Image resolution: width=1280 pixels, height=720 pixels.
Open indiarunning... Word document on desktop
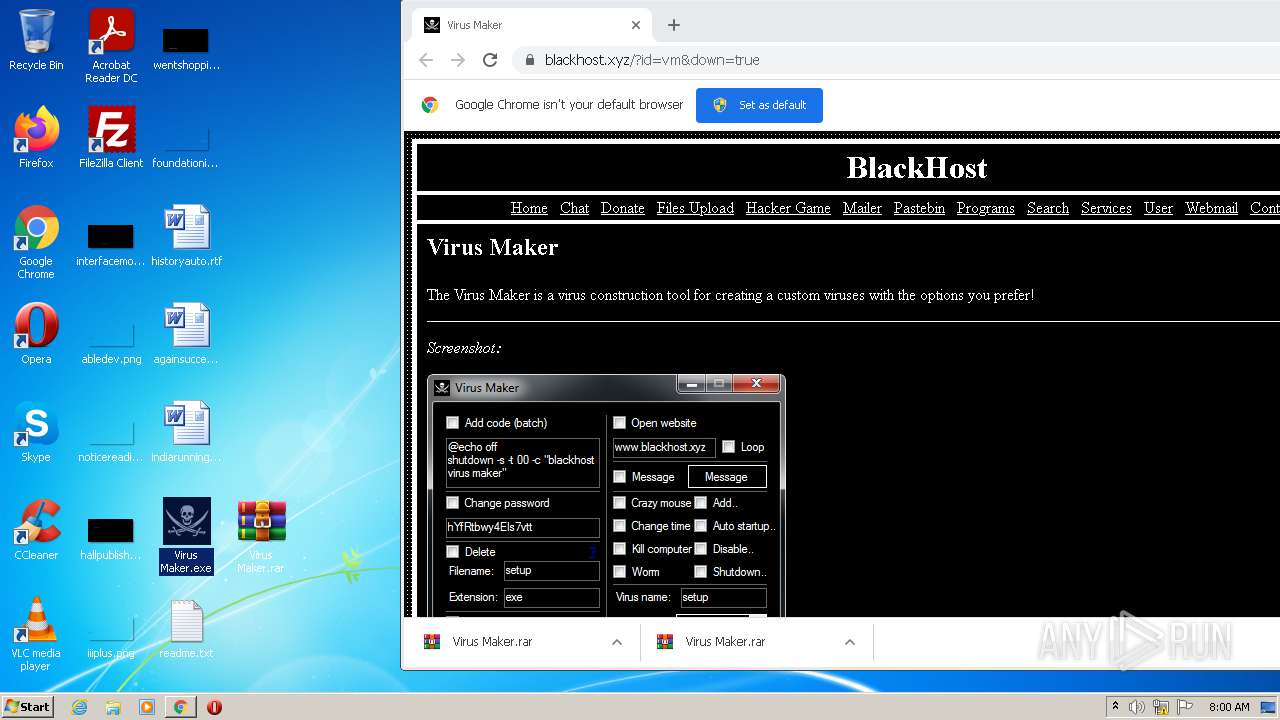pos(186,432)
